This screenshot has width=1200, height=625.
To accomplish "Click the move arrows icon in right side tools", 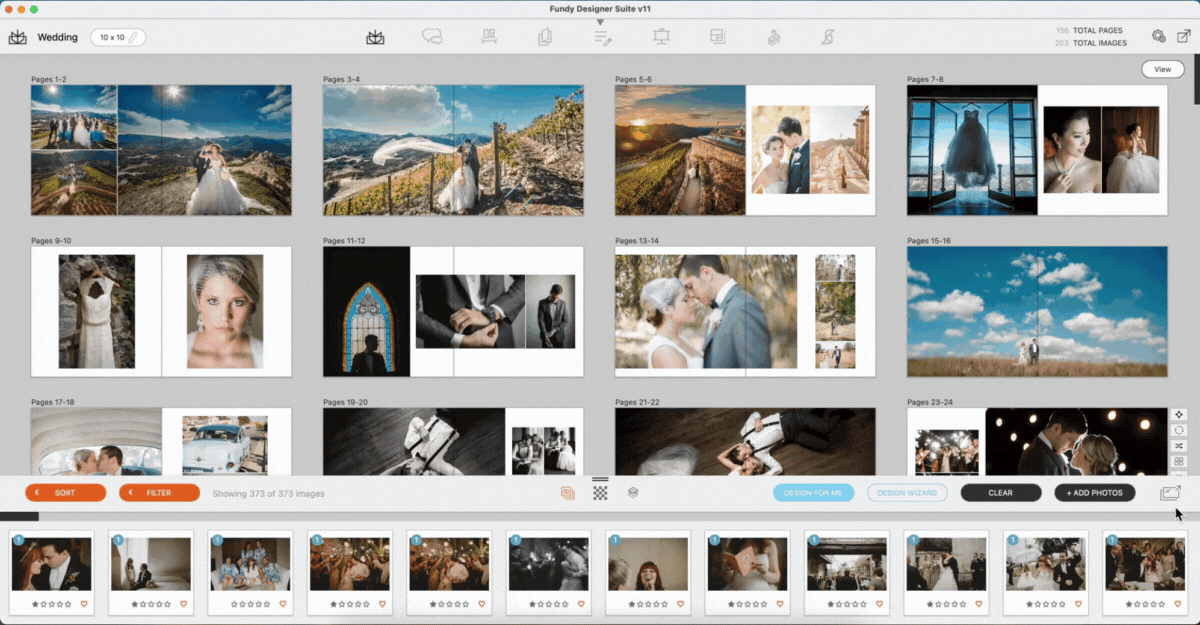I will coord(1179,414).
